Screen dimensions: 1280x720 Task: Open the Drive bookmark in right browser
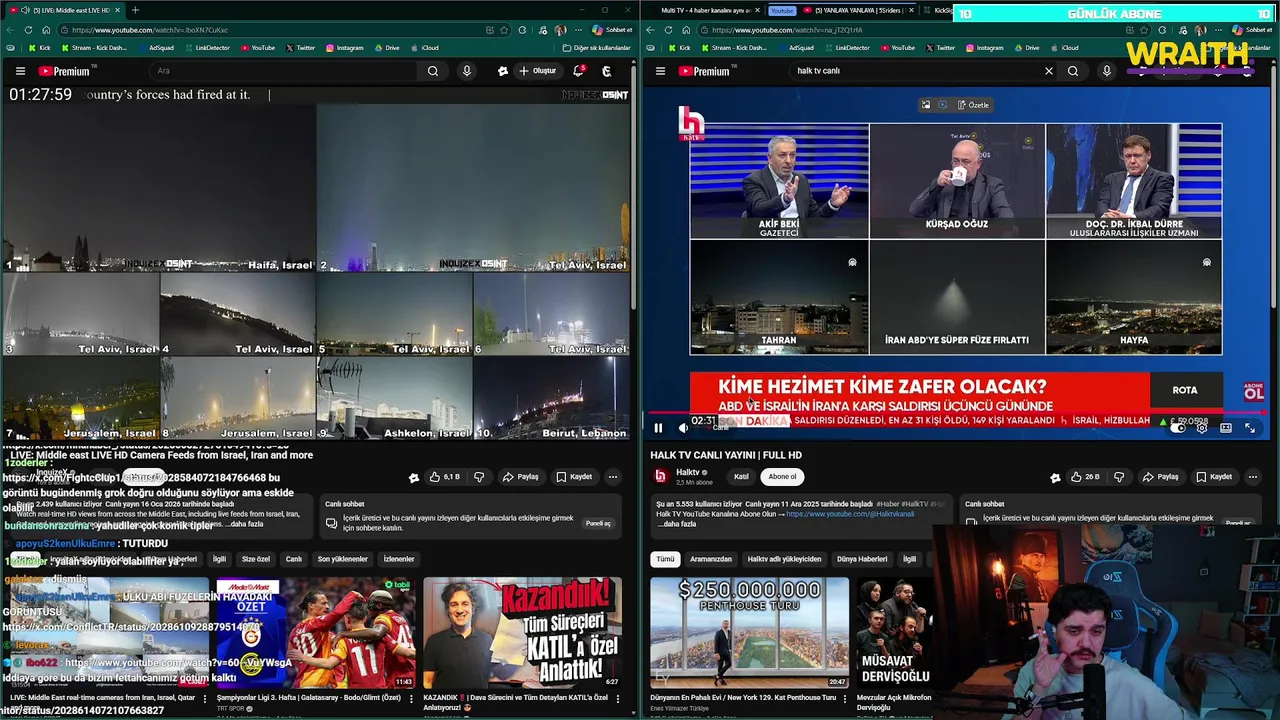[x=1026, y=48]
